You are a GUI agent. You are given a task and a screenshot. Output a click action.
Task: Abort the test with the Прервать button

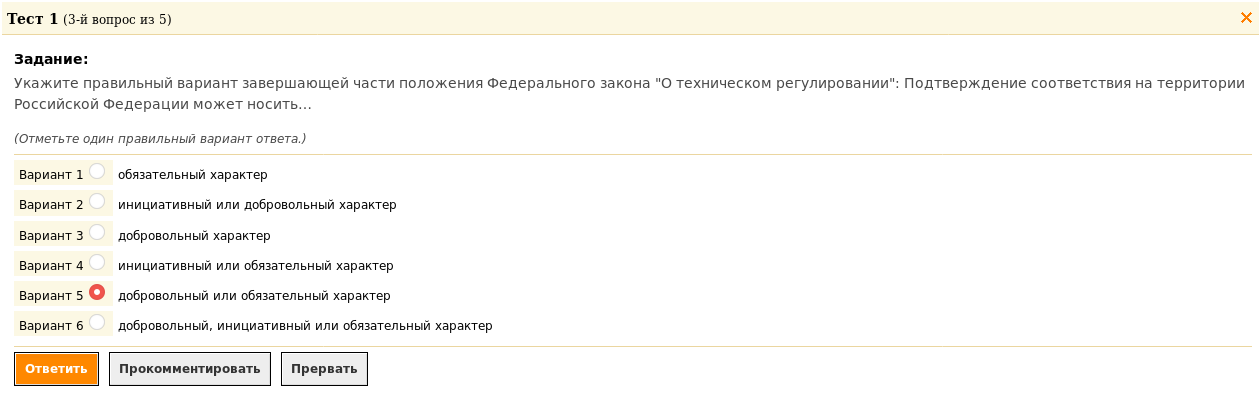(x=324, y=369)
